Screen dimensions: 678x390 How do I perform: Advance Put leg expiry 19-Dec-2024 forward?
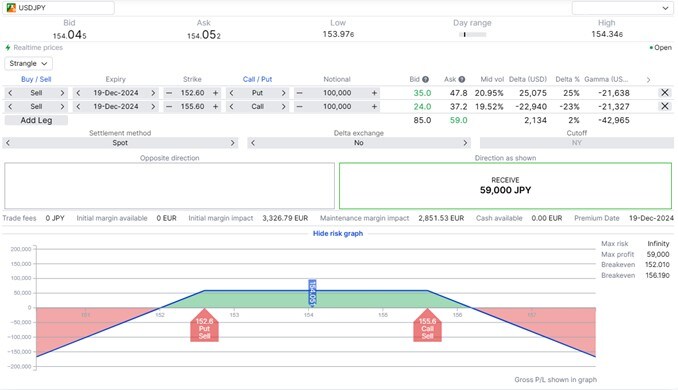[x=153, y=93]
